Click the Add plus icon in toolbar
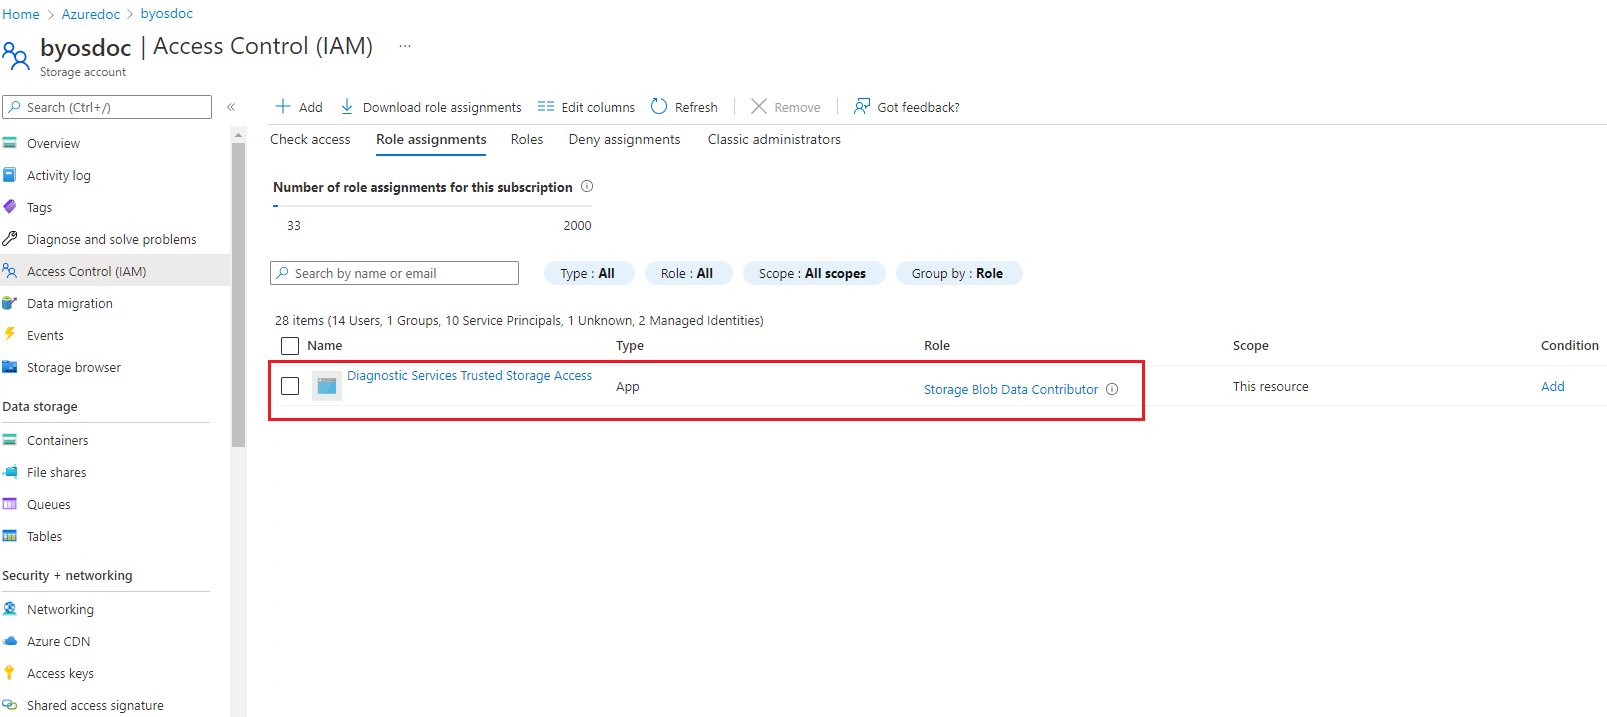 pos(283,107)
